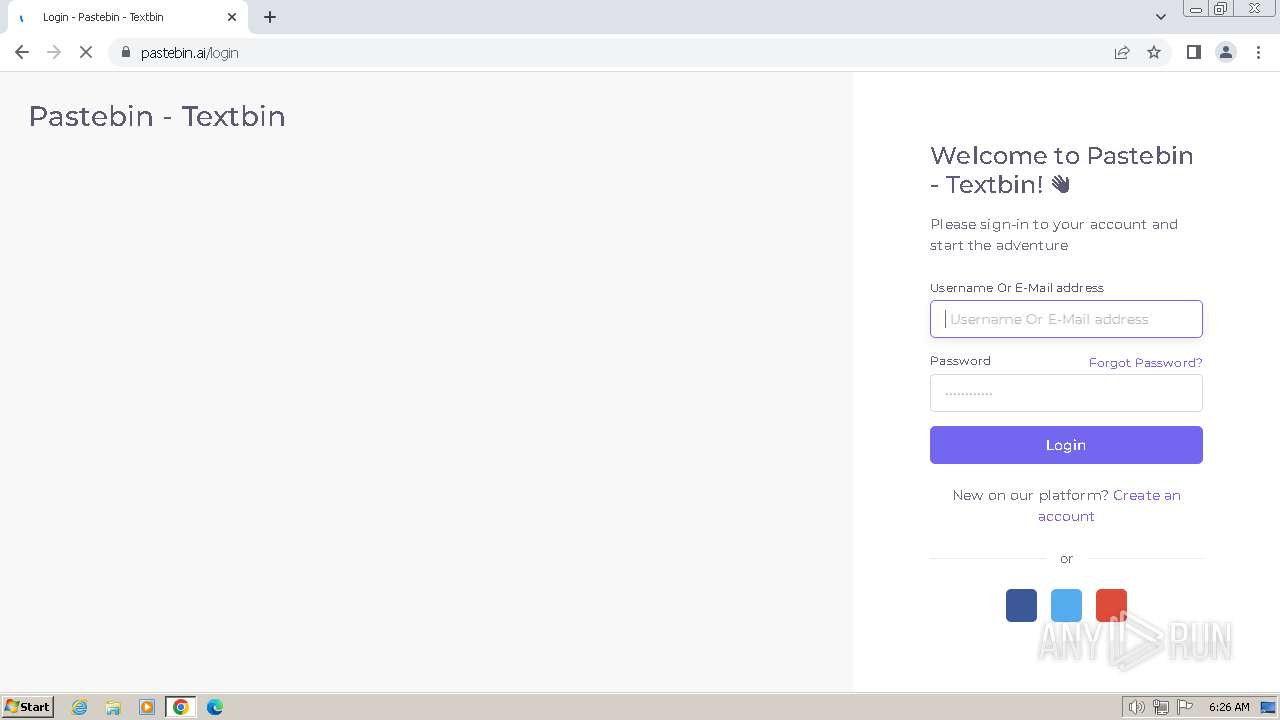1280x720 pixels.
Task: Open the Chrome three-dot menu
Action: tap(1258, 52)
